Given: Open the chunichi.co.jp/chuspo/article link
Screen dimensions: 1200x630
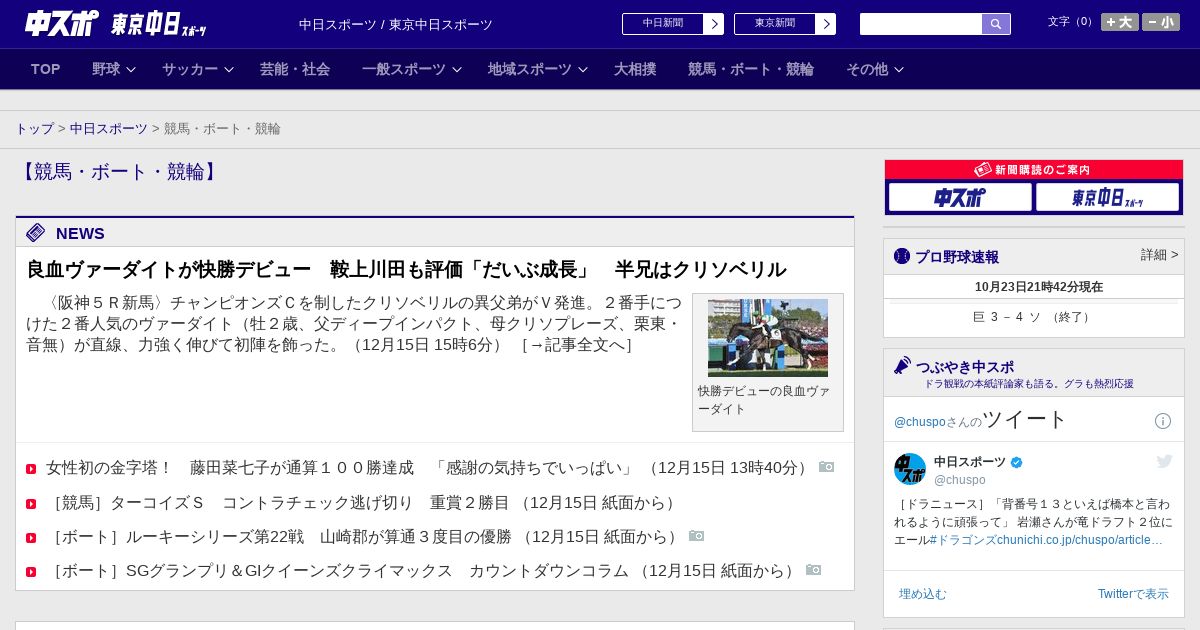Looking at the screenshot, I should (x=1081, y=540).
